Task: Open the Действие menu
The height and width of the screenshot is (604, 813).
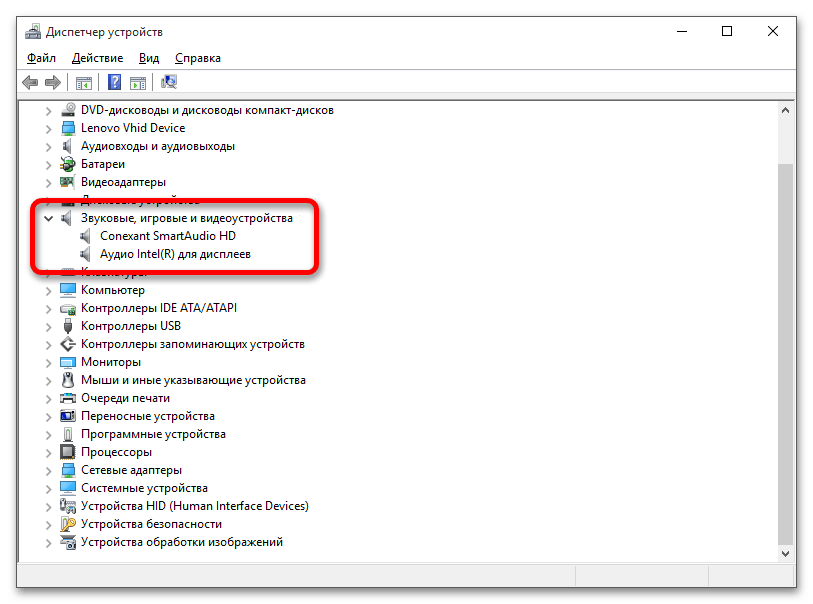Action: point(97,58)
